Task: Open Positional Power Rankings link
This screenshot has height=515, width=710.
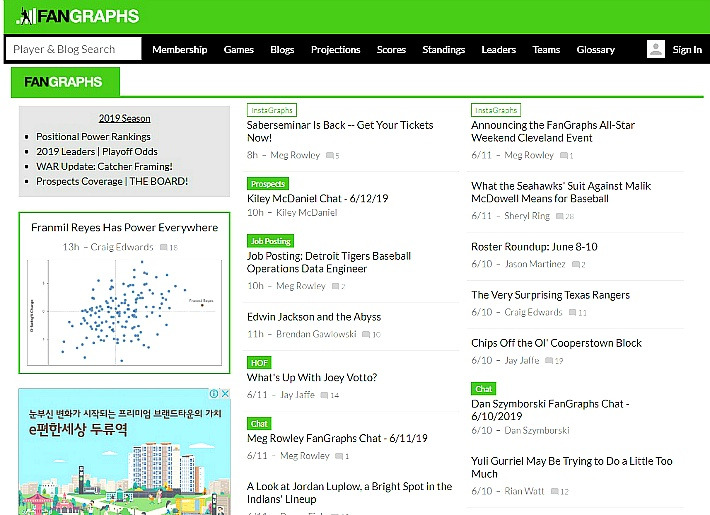Action: (x=93, y=137)
